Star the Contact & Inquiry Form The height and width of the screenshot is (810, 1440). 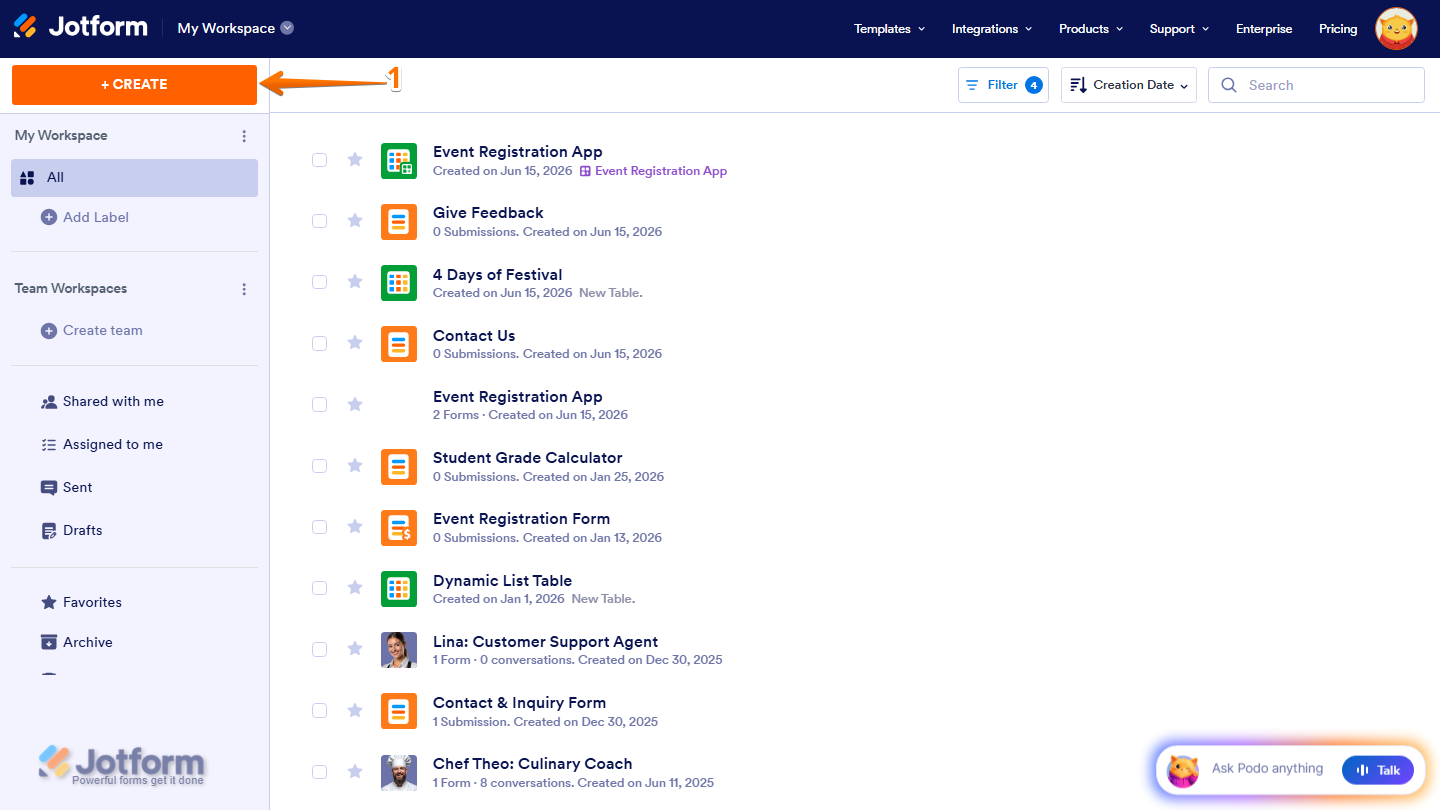355,709
